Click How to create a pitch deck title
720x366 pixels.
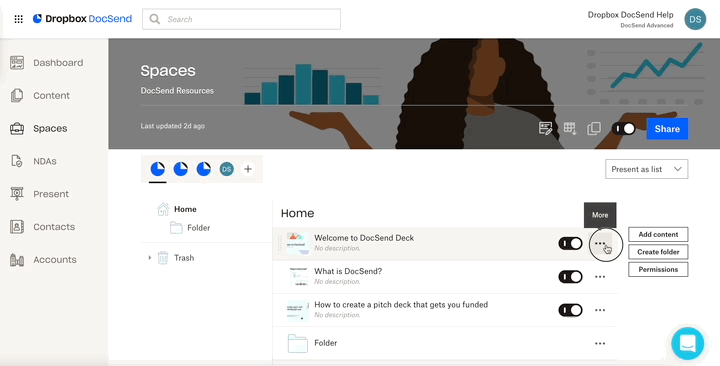(401, 305)
